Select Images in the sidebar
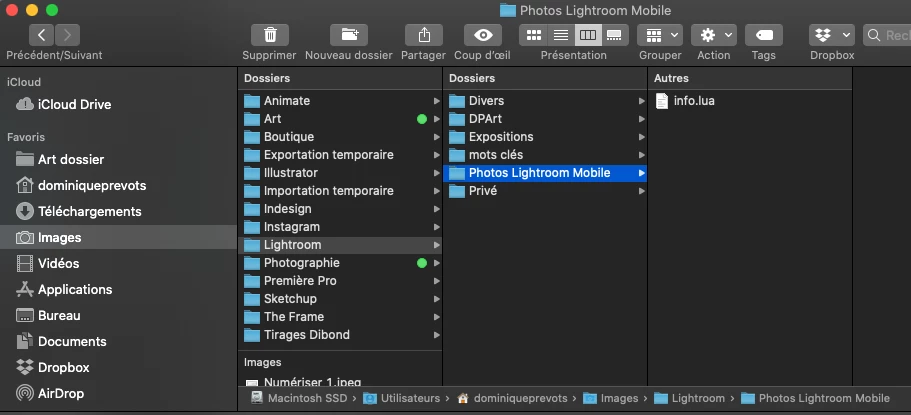 [119, 237]
